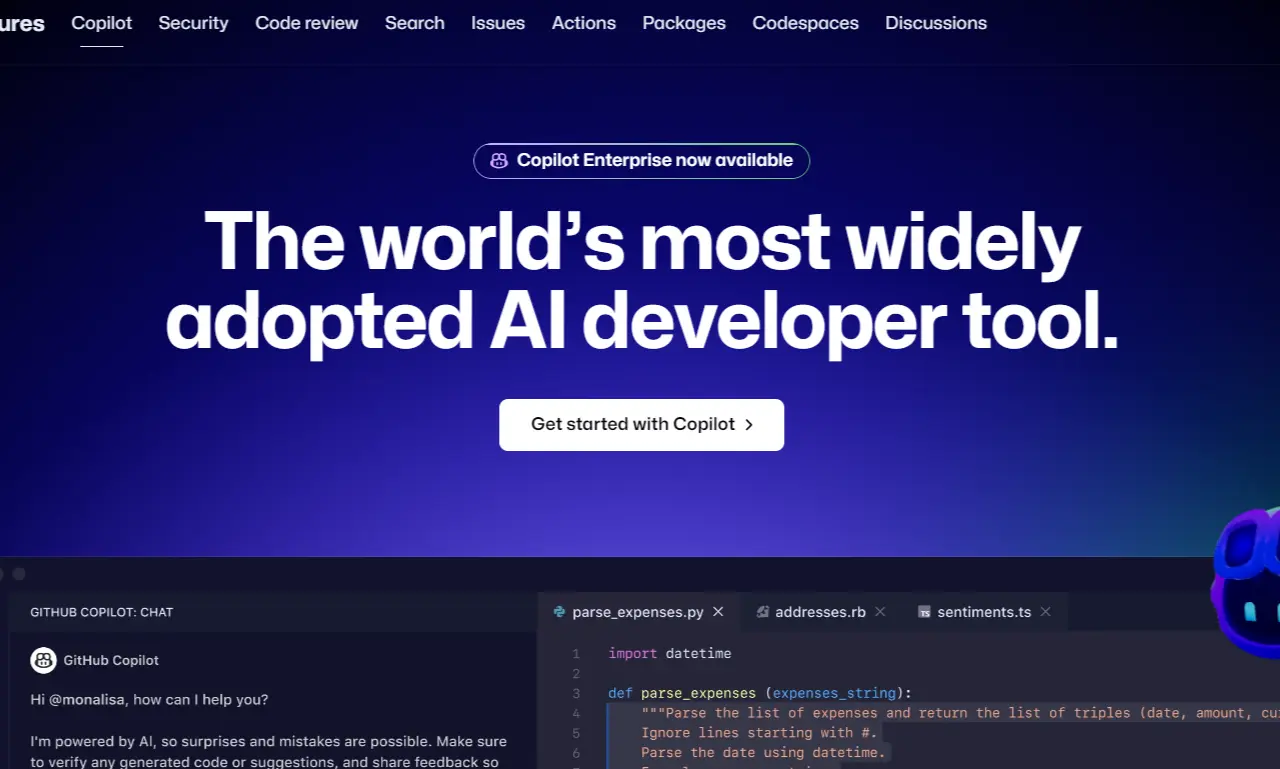Click Copilot Enterprise now available badge
Screen dimensions: 1280x769
click(641, 161)
